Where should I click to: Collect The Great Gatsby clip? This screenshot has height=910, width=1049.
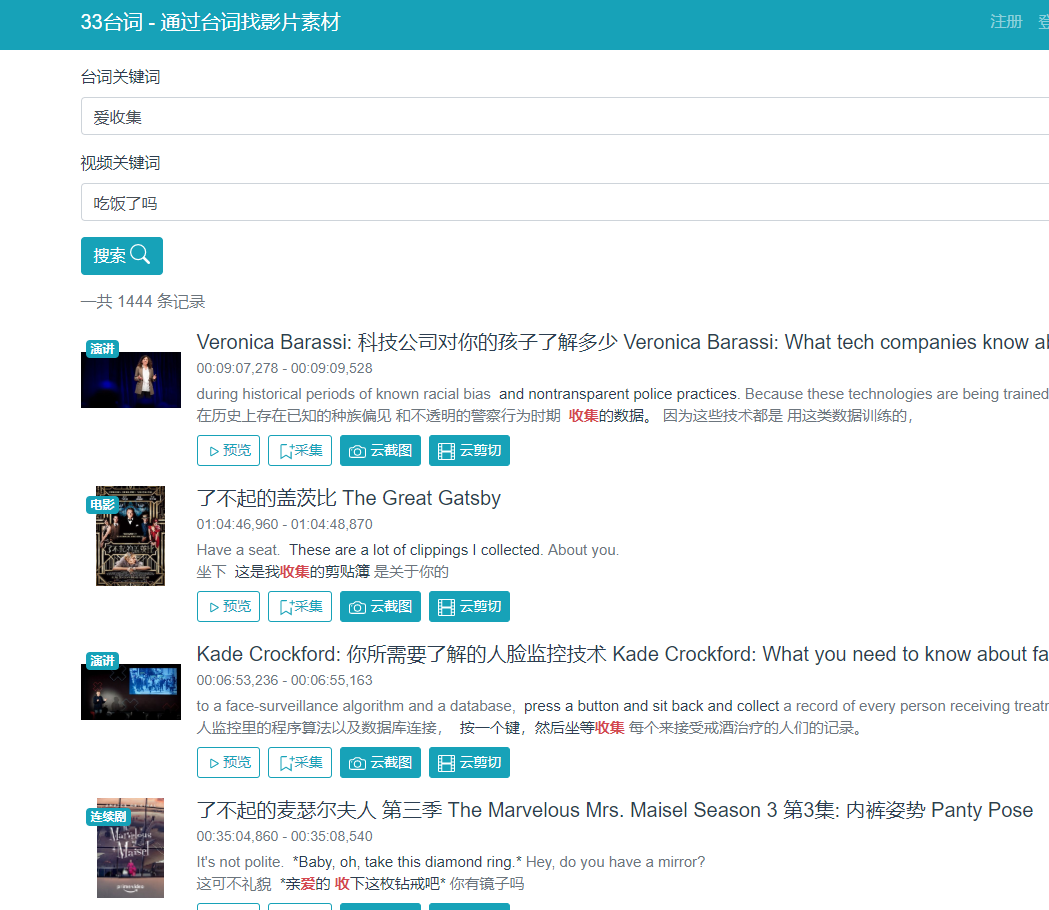[299, 607]
